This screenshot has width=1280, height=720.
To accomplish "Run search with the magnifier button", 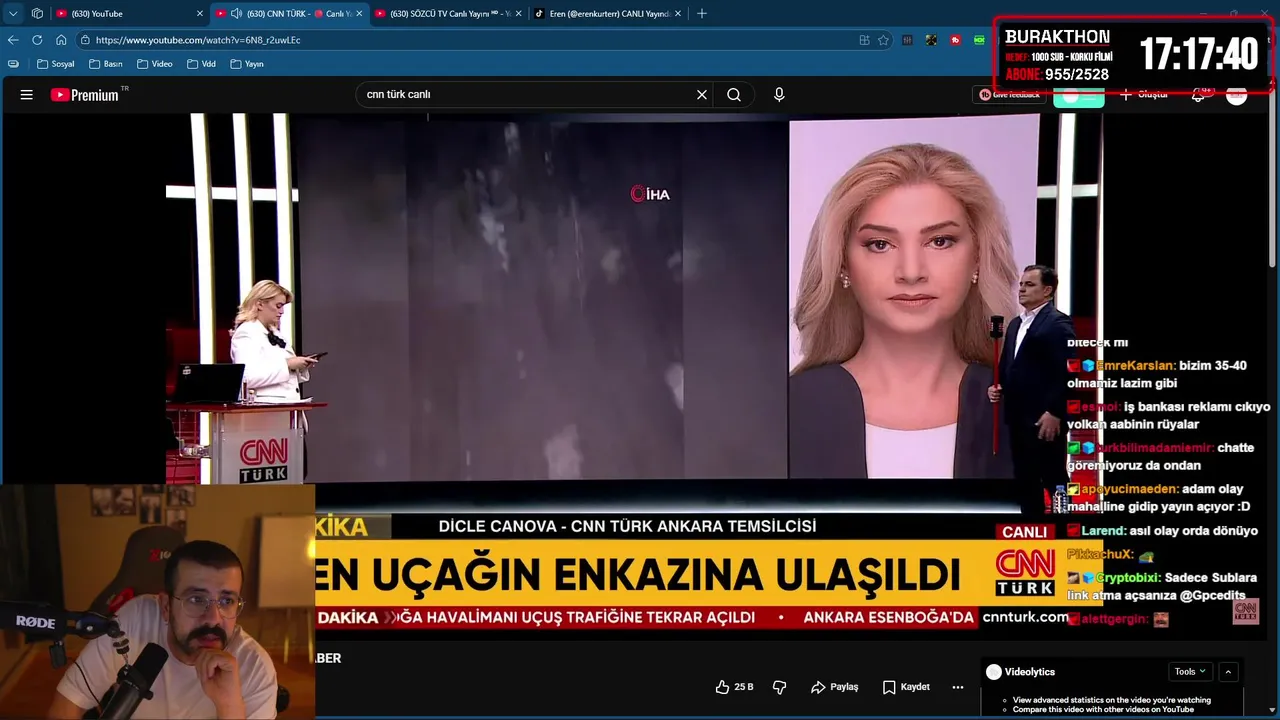I will 734,95.
